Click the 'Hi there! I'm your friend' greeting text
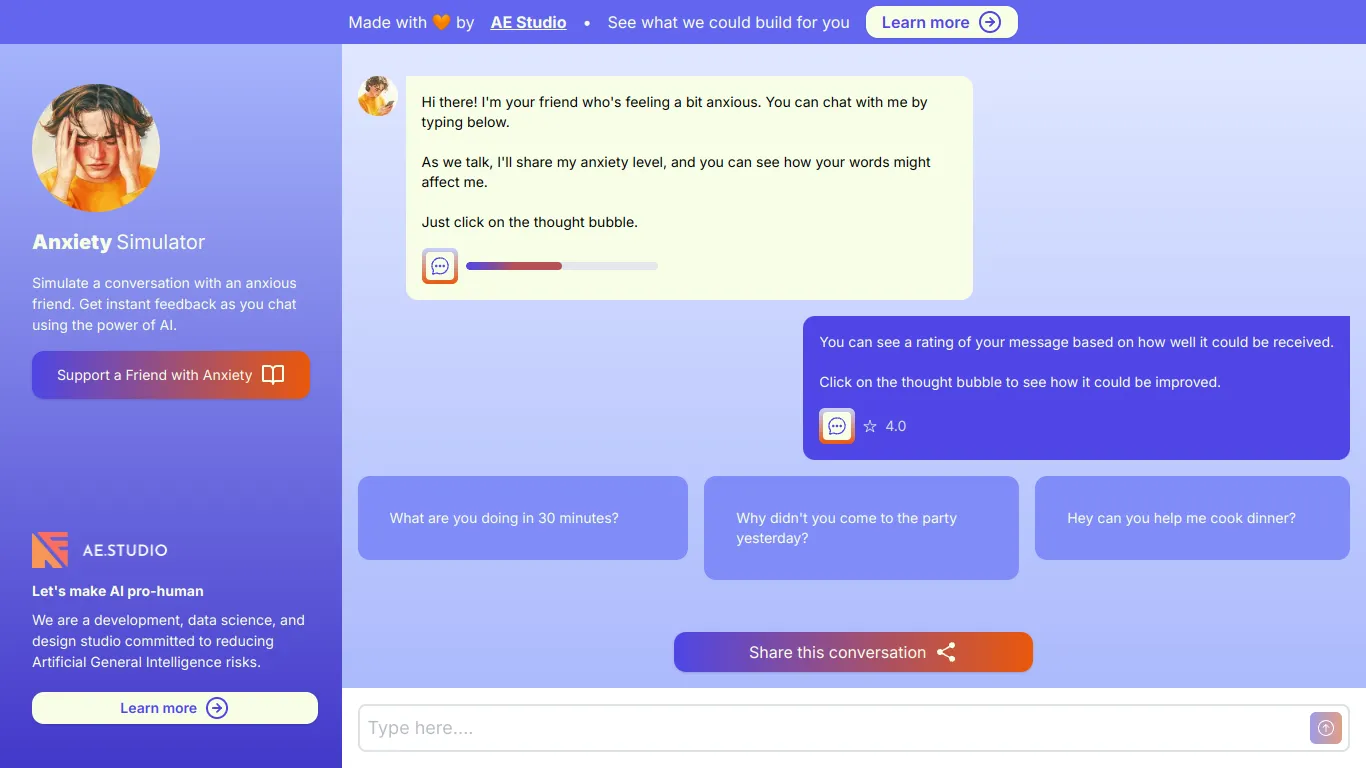Image resolution: width=1366 pixels, height=768 pixels. coord(675,112)
